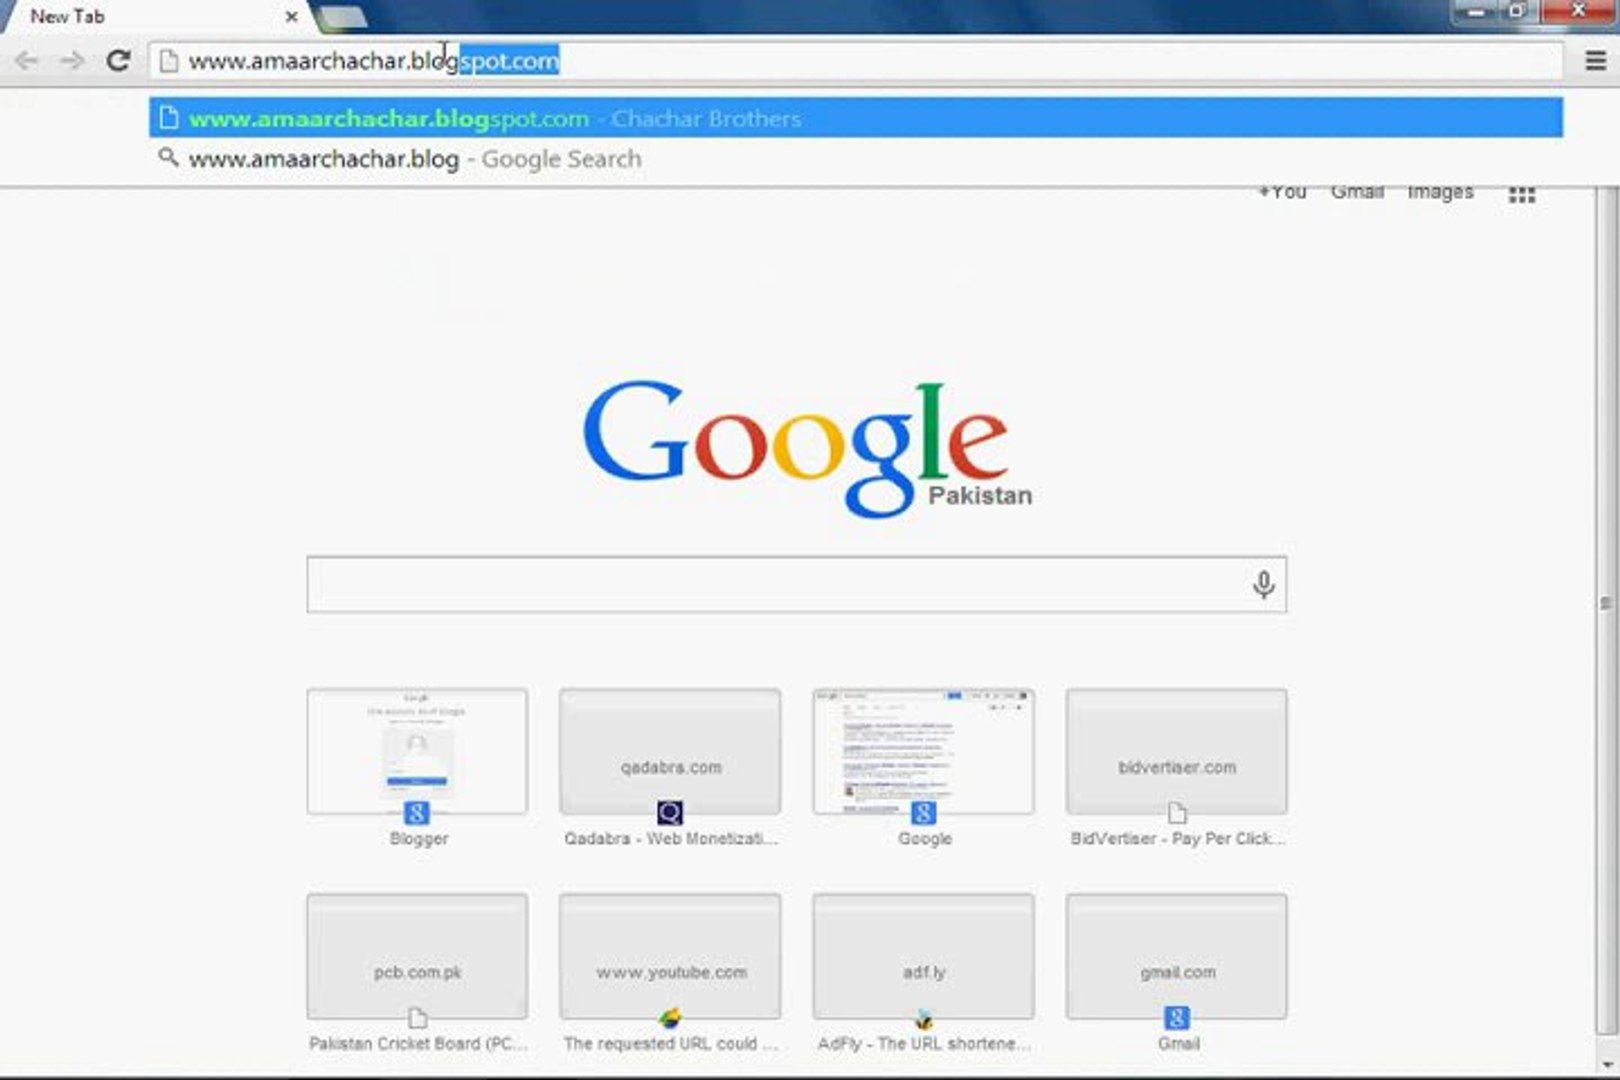Start a voice search with the microphone
This screenshot has height=1080, width=1620.
point(1264,585)
